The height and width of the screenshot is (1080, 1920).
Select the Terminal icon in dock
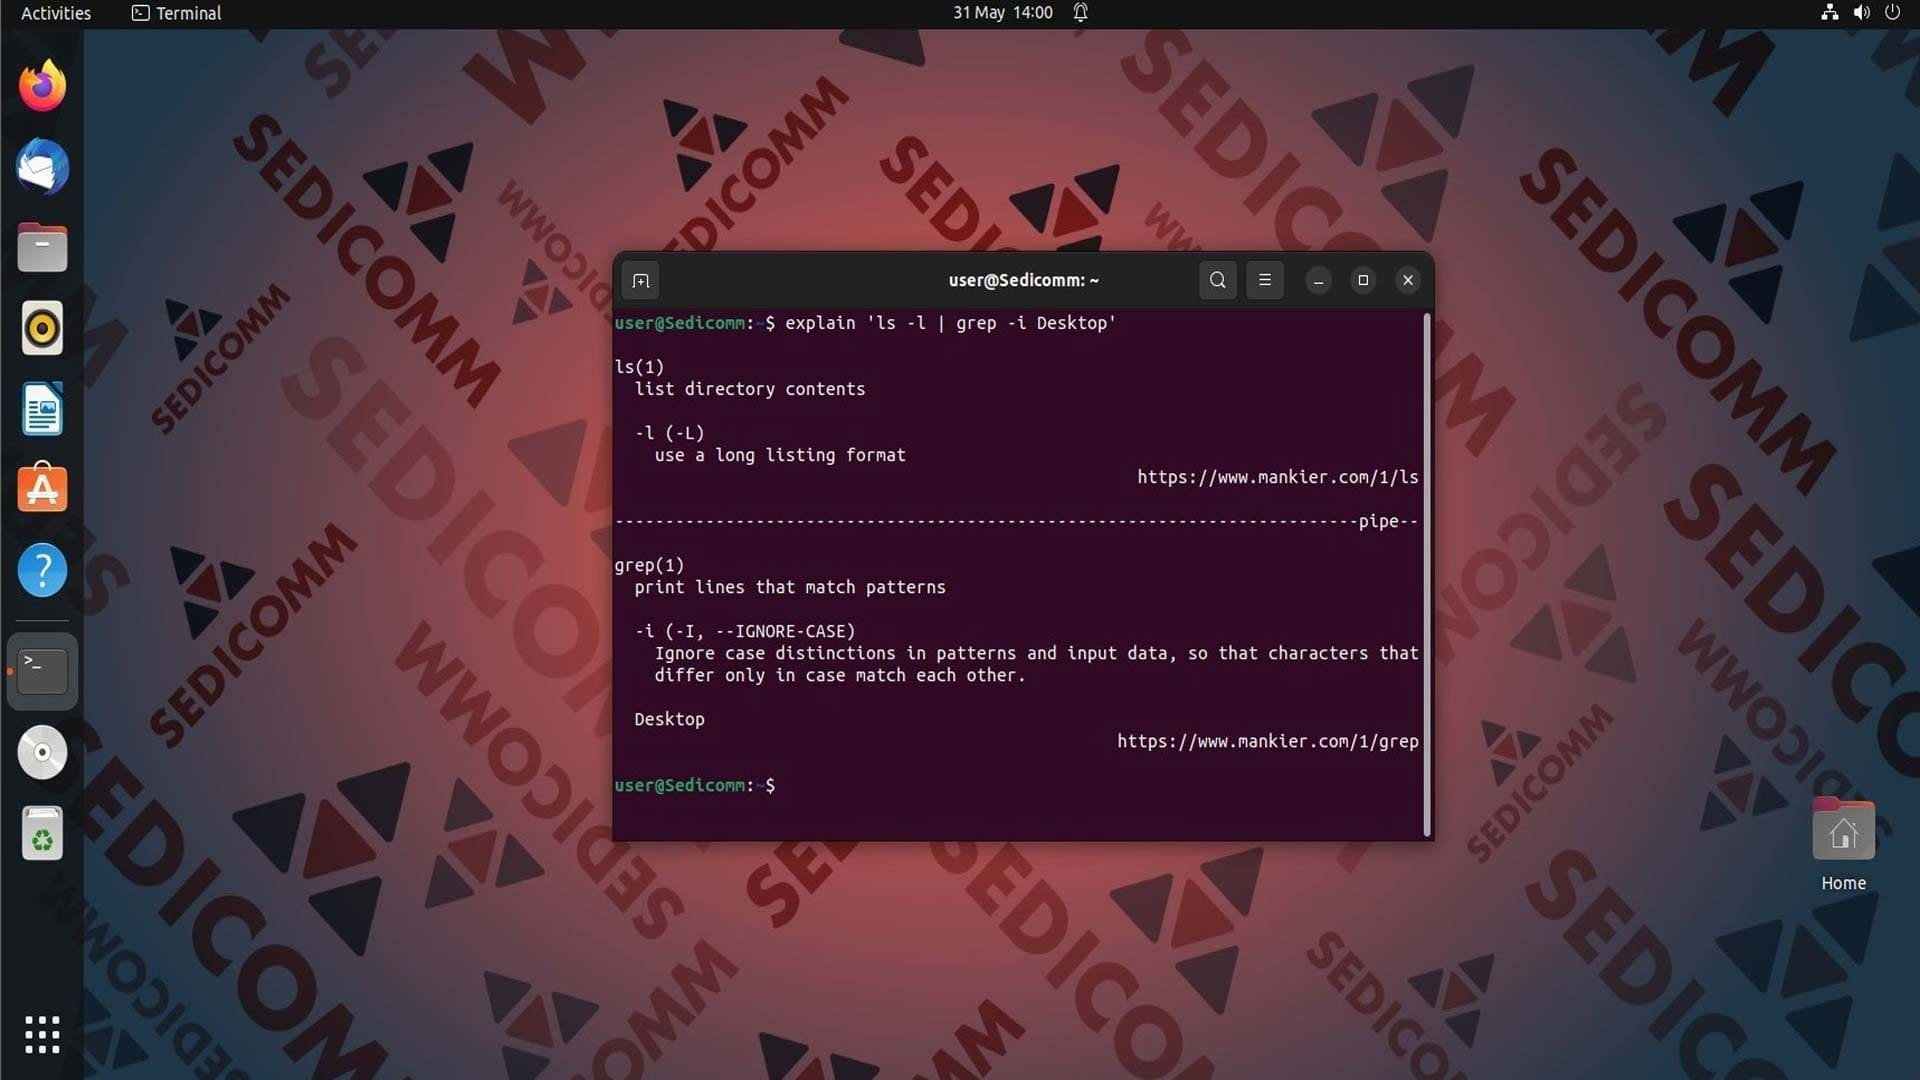point(42,671)
